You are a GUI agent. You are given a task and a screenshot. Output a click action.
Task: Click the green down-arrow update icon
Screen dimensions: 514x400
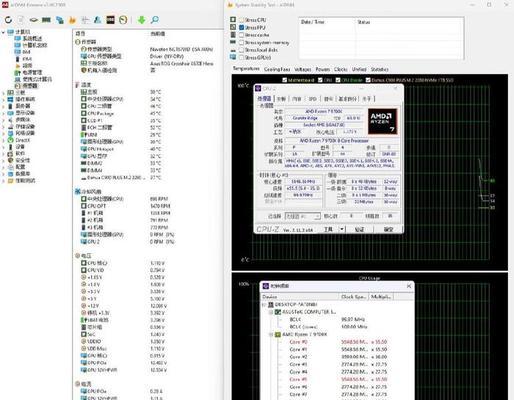pyautogui.click(x=142, y=20)
